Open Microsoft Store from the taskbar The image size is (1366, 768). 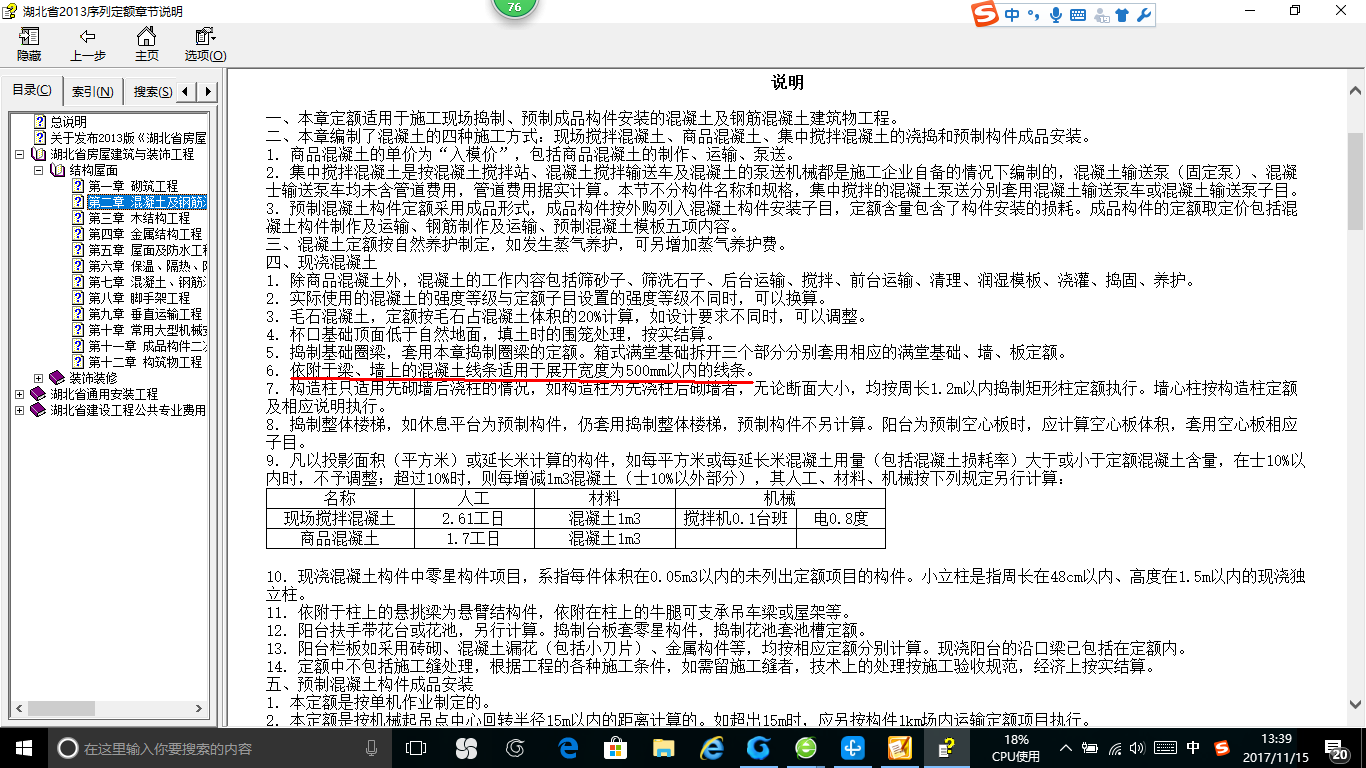pos(614,748)
